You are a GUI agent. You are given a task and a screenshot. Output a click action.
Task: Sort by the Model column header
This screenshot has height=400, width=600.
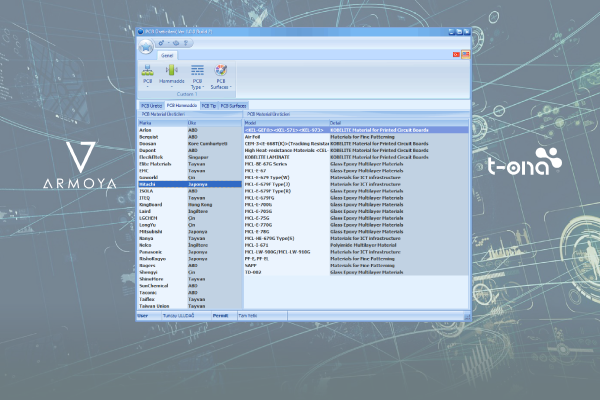287,123
